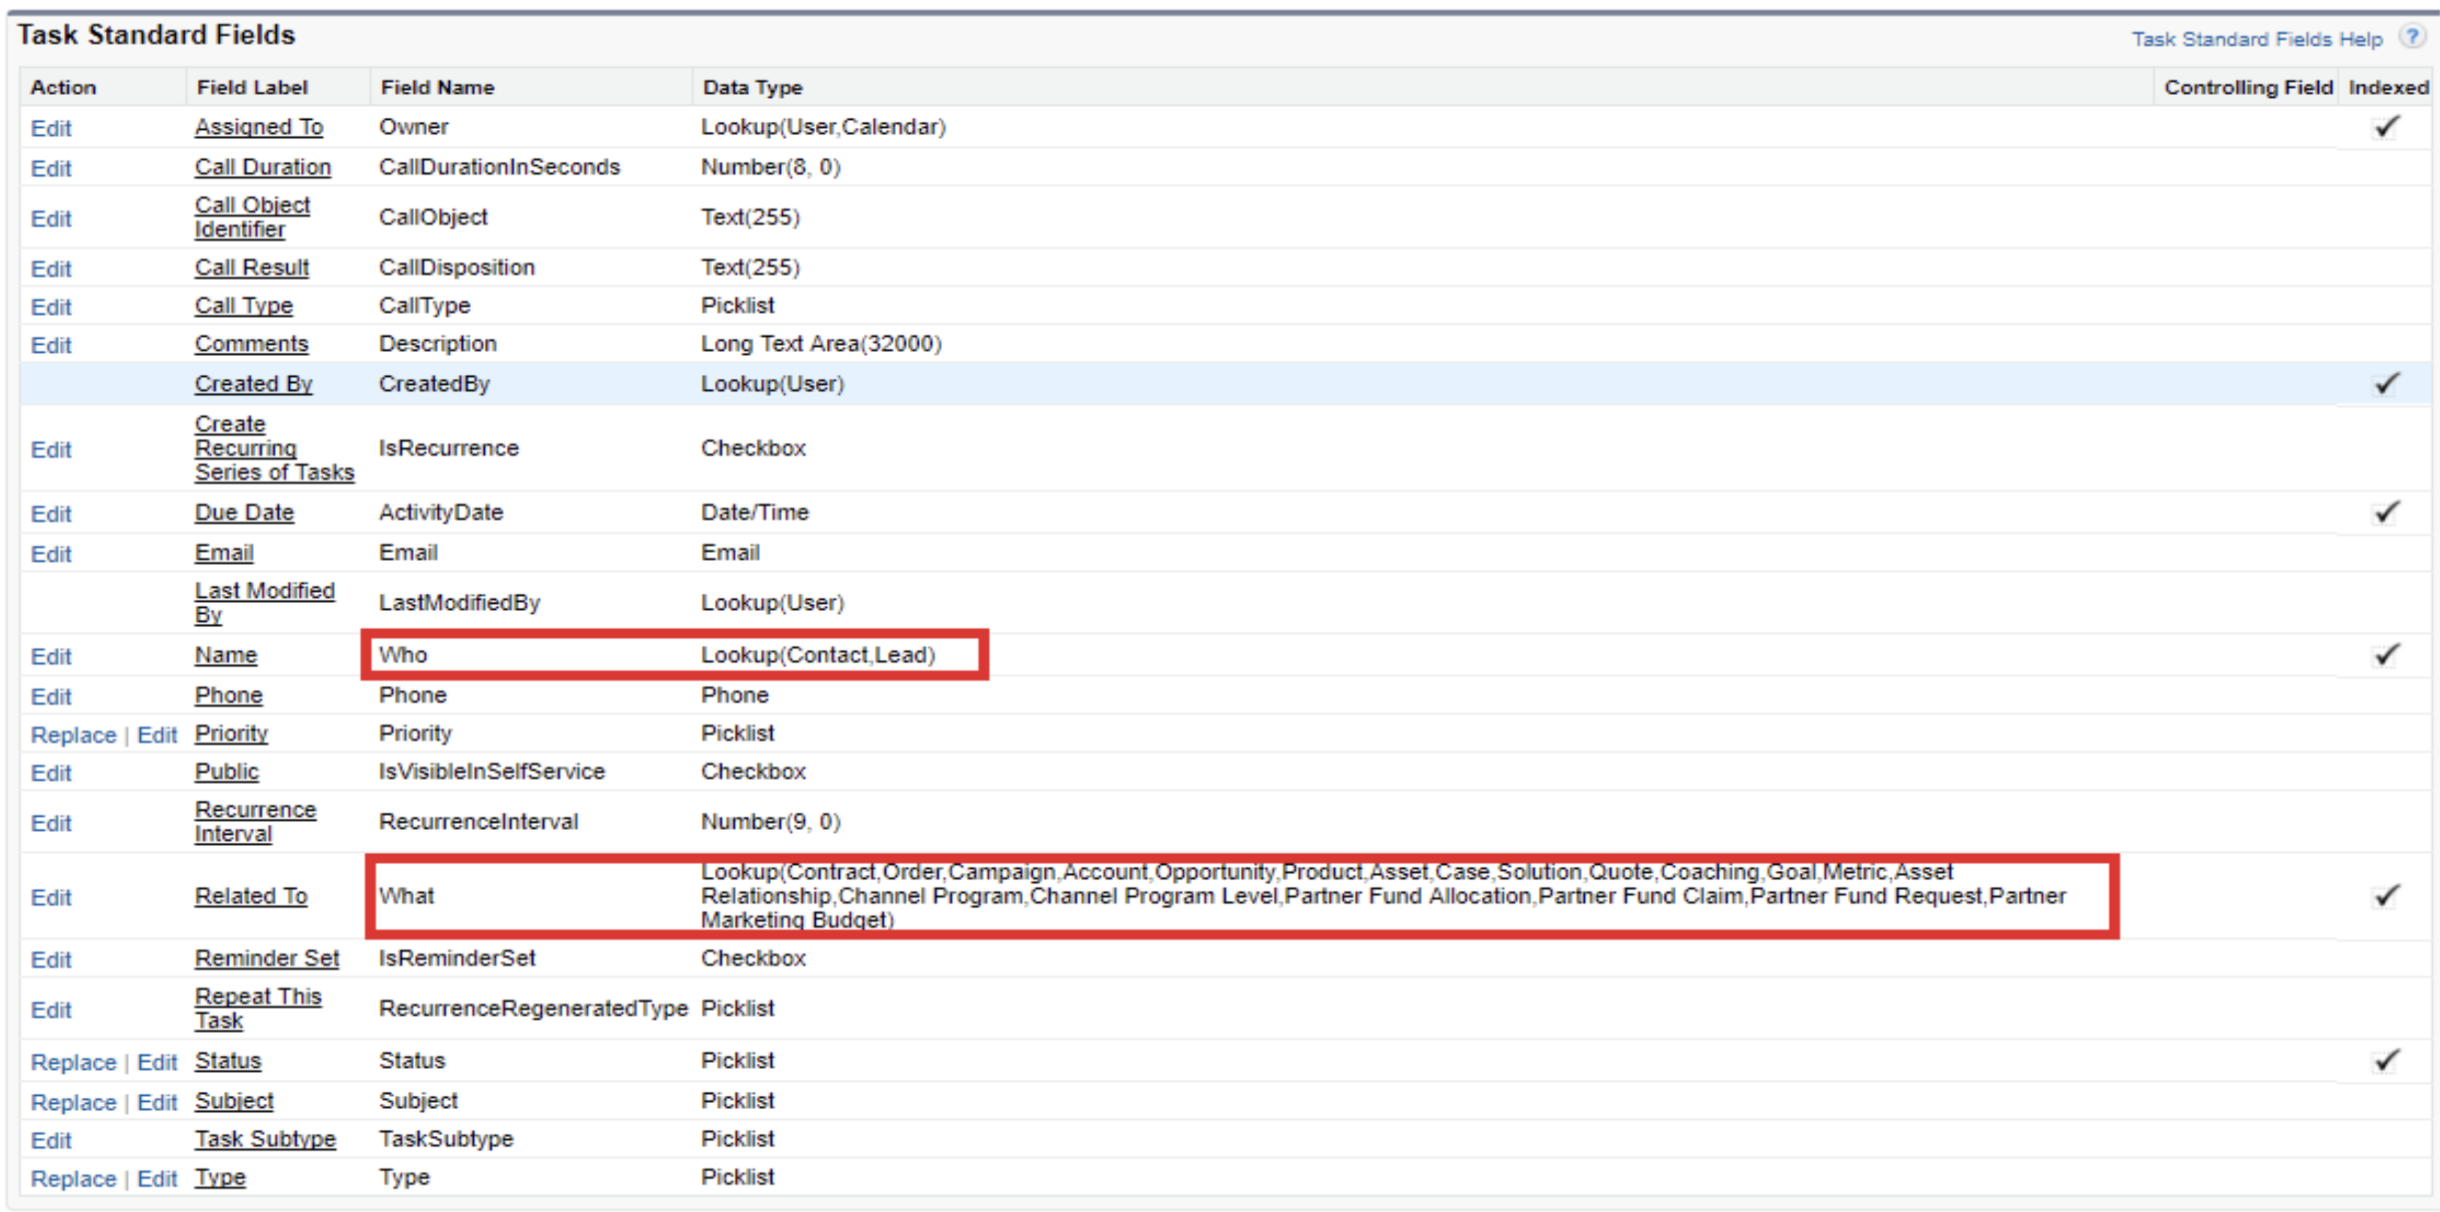Click Replace next to Status
Viewport: 2440px width, 1212px height.
tap(73, 1062)
